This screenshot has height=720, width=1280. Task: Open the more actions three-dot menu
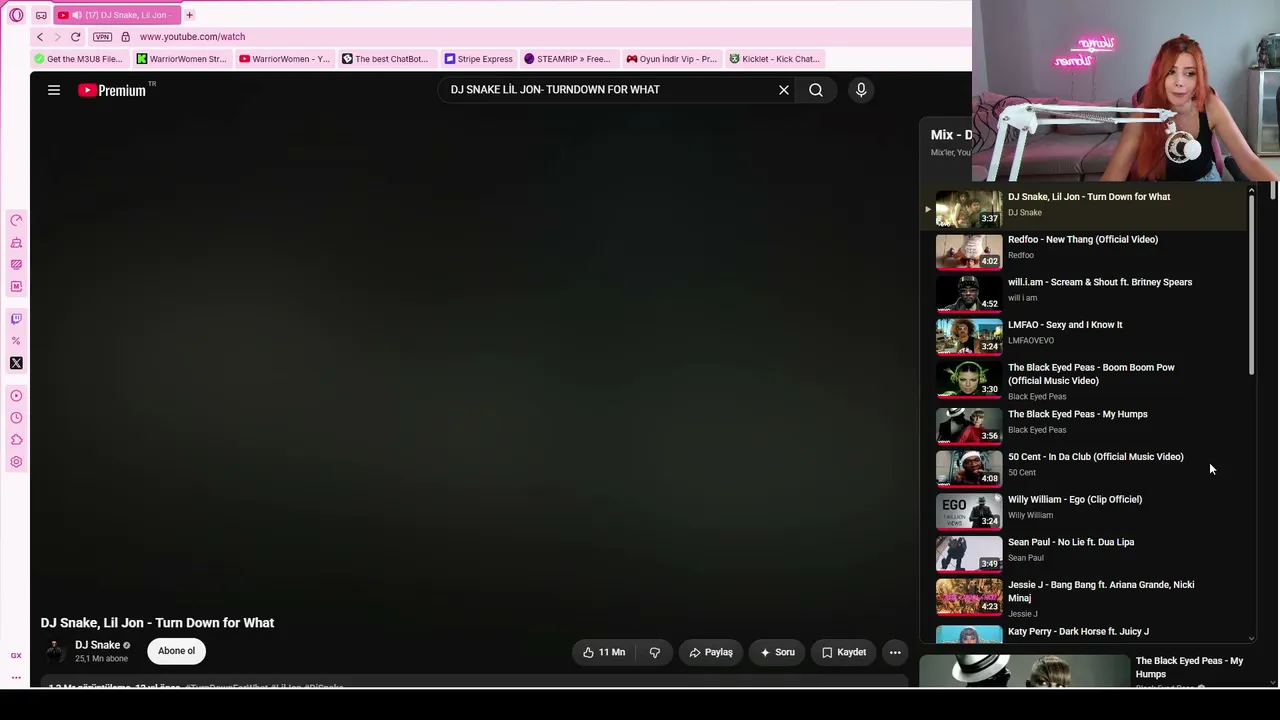[895, 652]
